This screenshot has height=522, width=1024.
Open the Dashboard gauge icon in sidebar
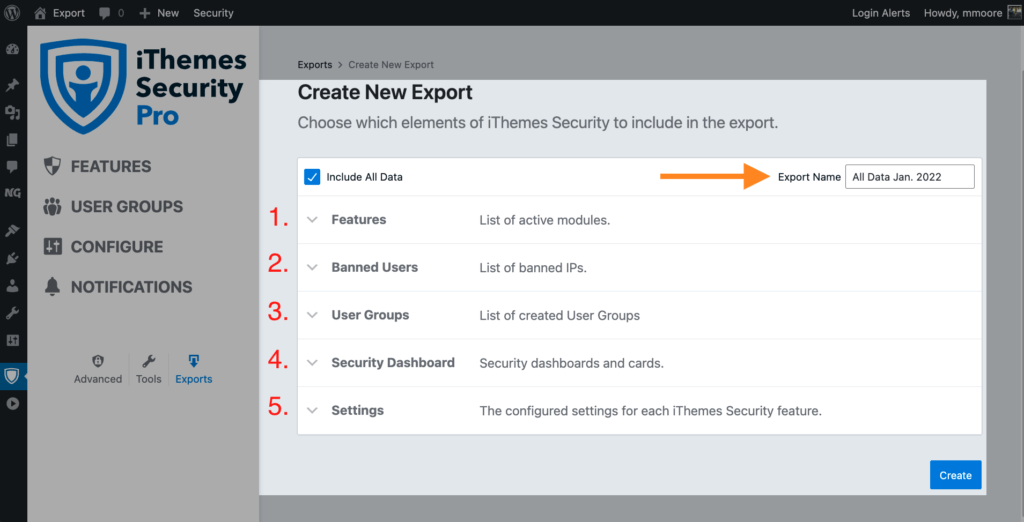(12, 50)
